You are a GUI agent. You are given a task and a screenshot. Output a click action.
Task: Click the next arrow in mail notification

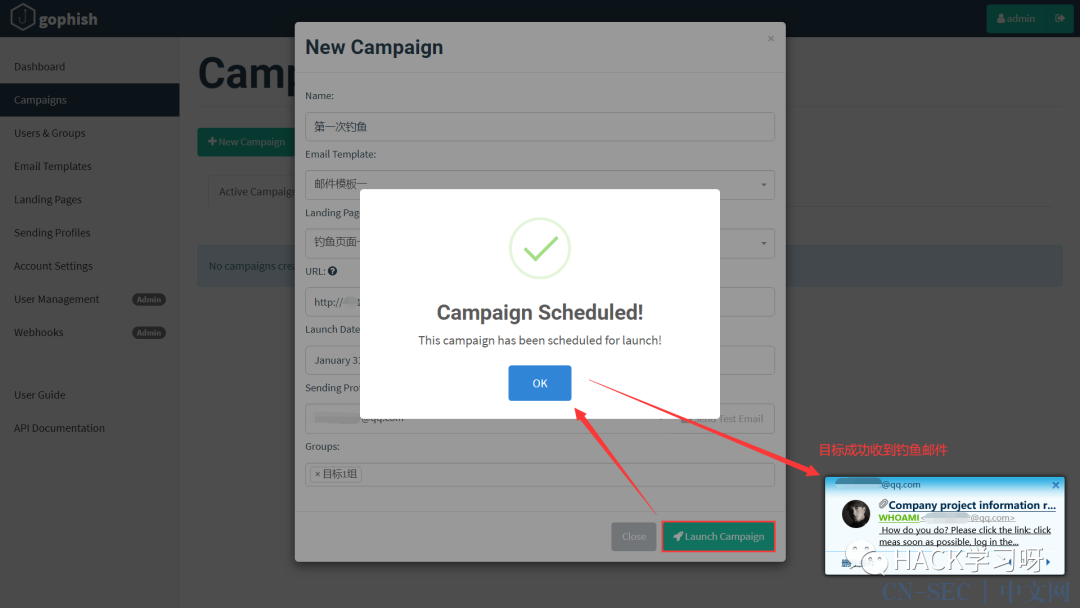[x=1047, y=563]
